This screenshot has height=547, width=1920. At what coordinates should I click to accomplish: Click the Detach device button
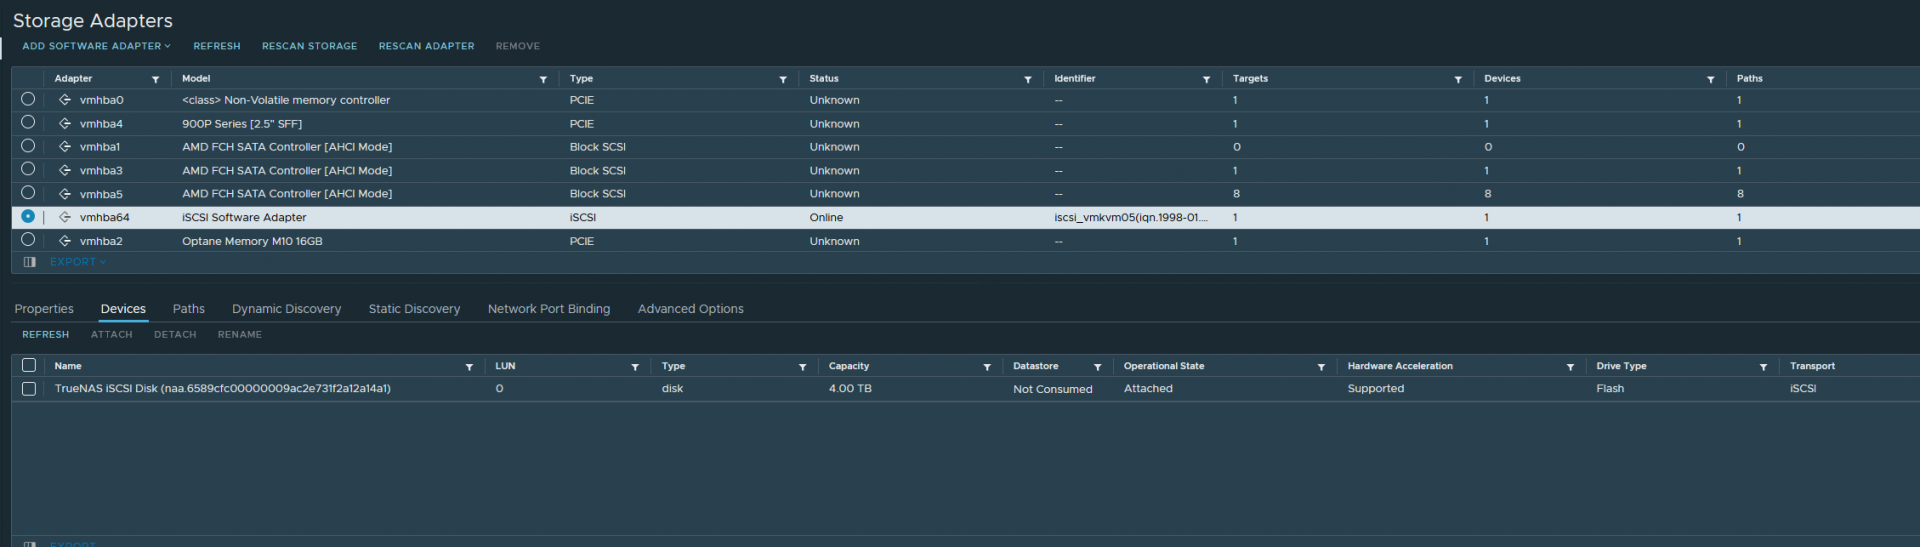coord(175,335)
